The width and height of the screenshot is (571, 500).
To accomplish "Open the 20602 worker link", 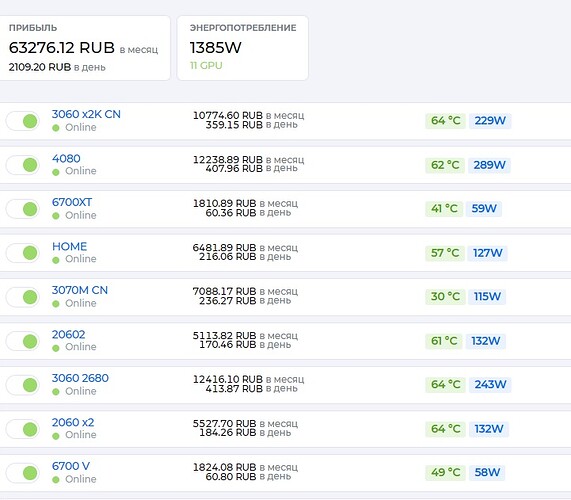I will click(x=68, y=334).
